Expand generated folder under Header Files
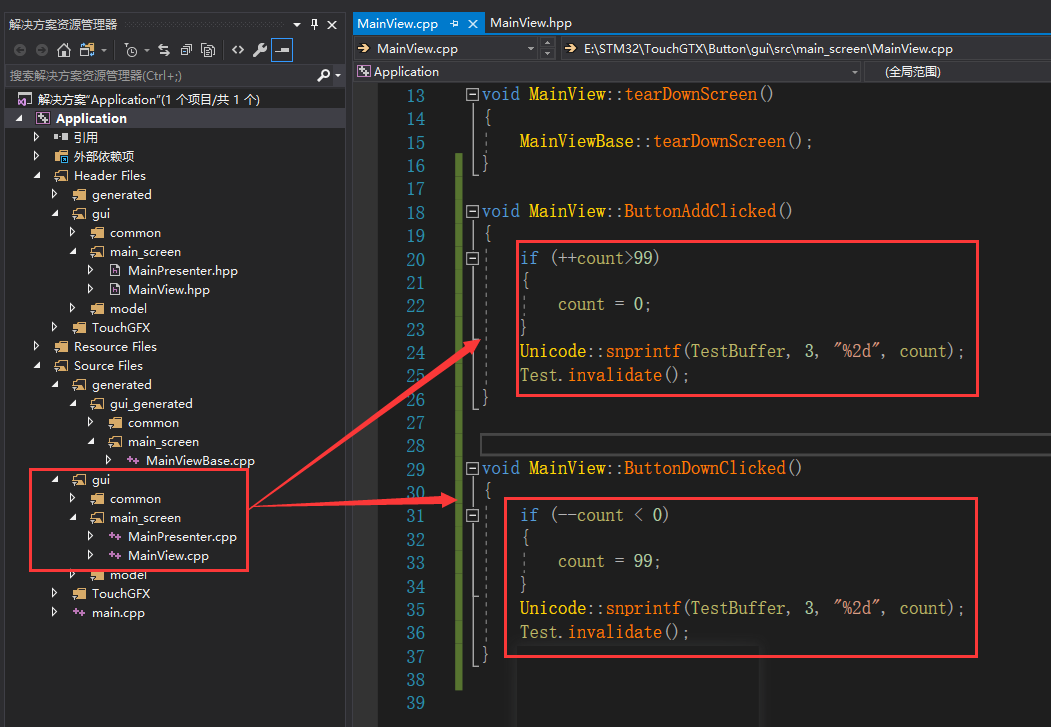 coord(55,194)
